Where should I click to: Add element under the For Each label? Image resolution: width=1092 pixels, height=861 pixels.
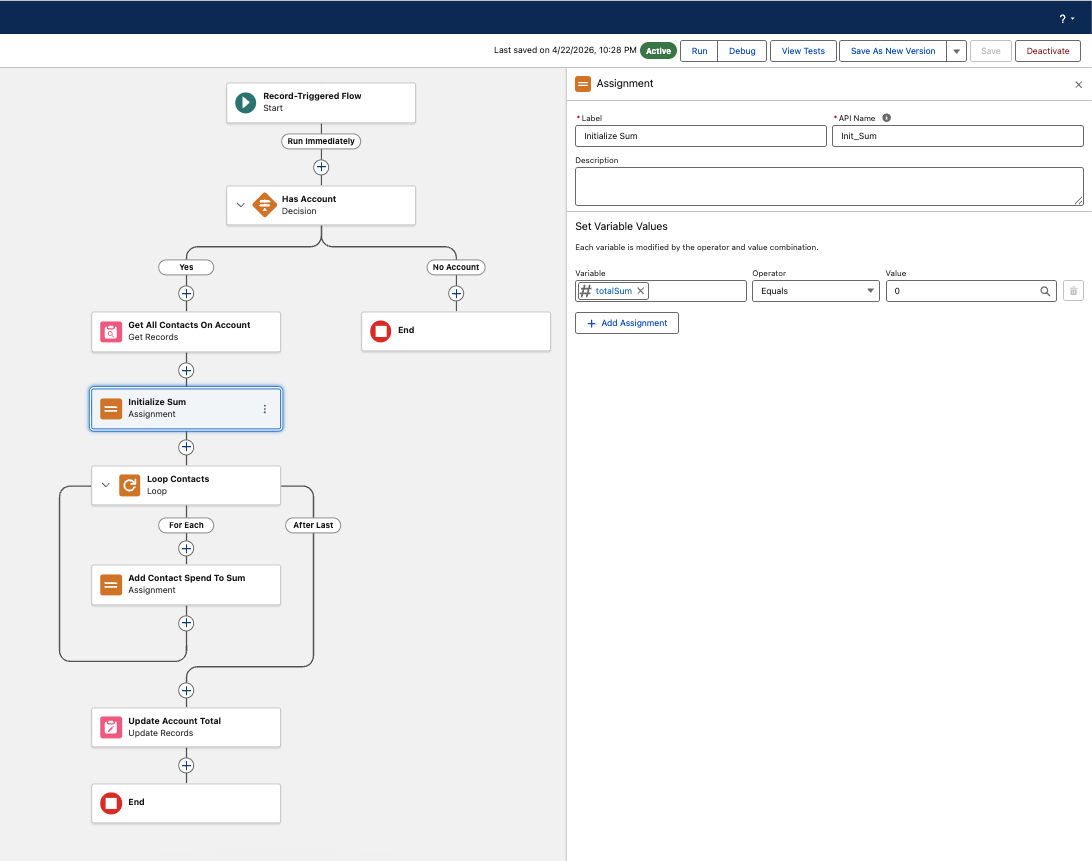(186, 548)
